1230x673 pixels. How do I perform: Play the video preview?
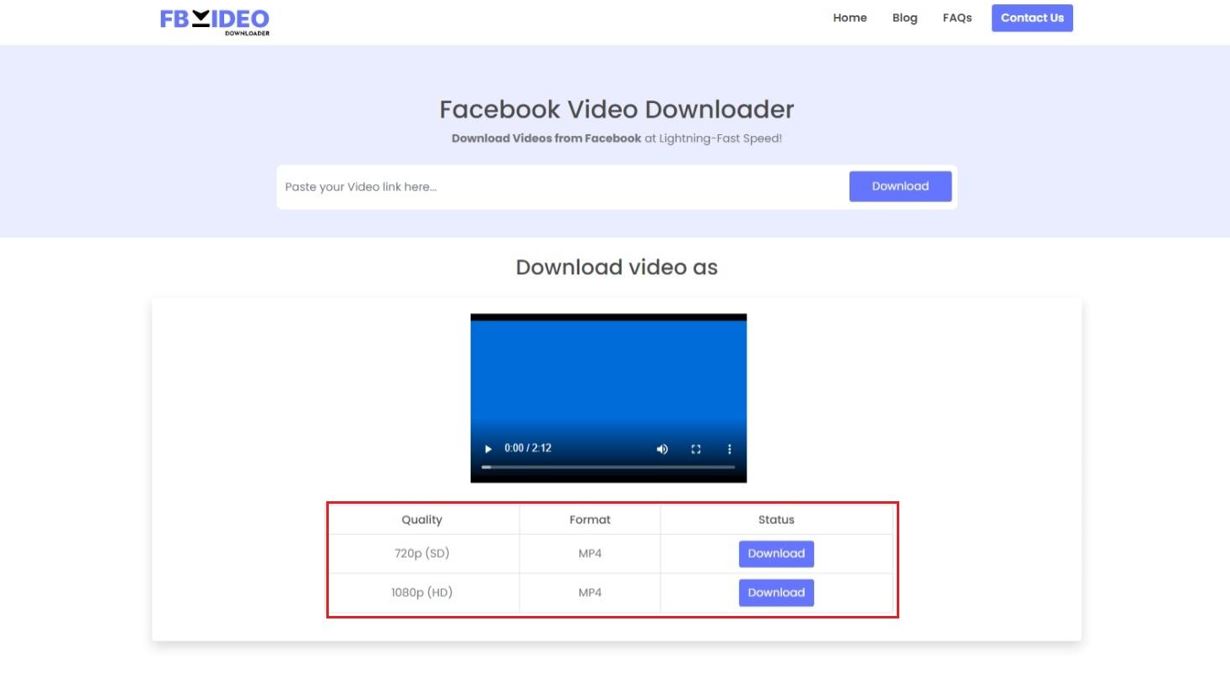(x=488, y=449)
